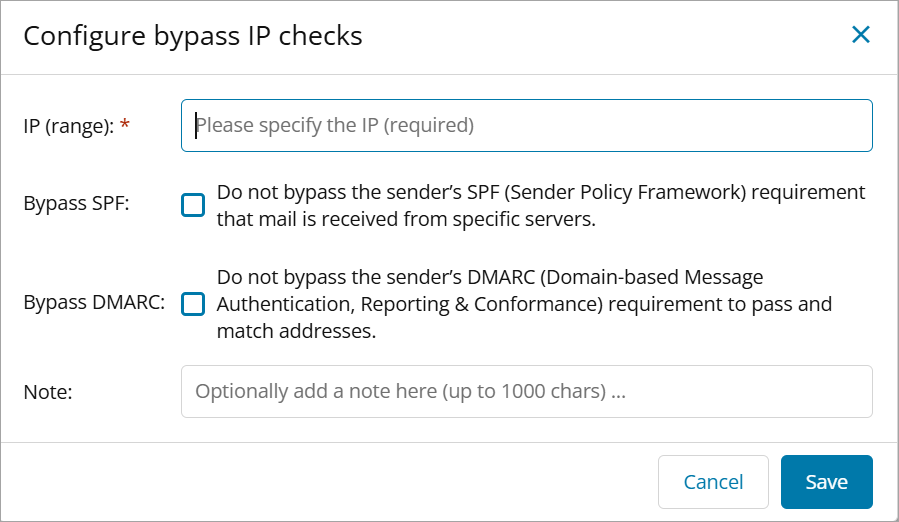The image size is (899, 522).
Task: Click the IP range input field
Action: [526, 126]
